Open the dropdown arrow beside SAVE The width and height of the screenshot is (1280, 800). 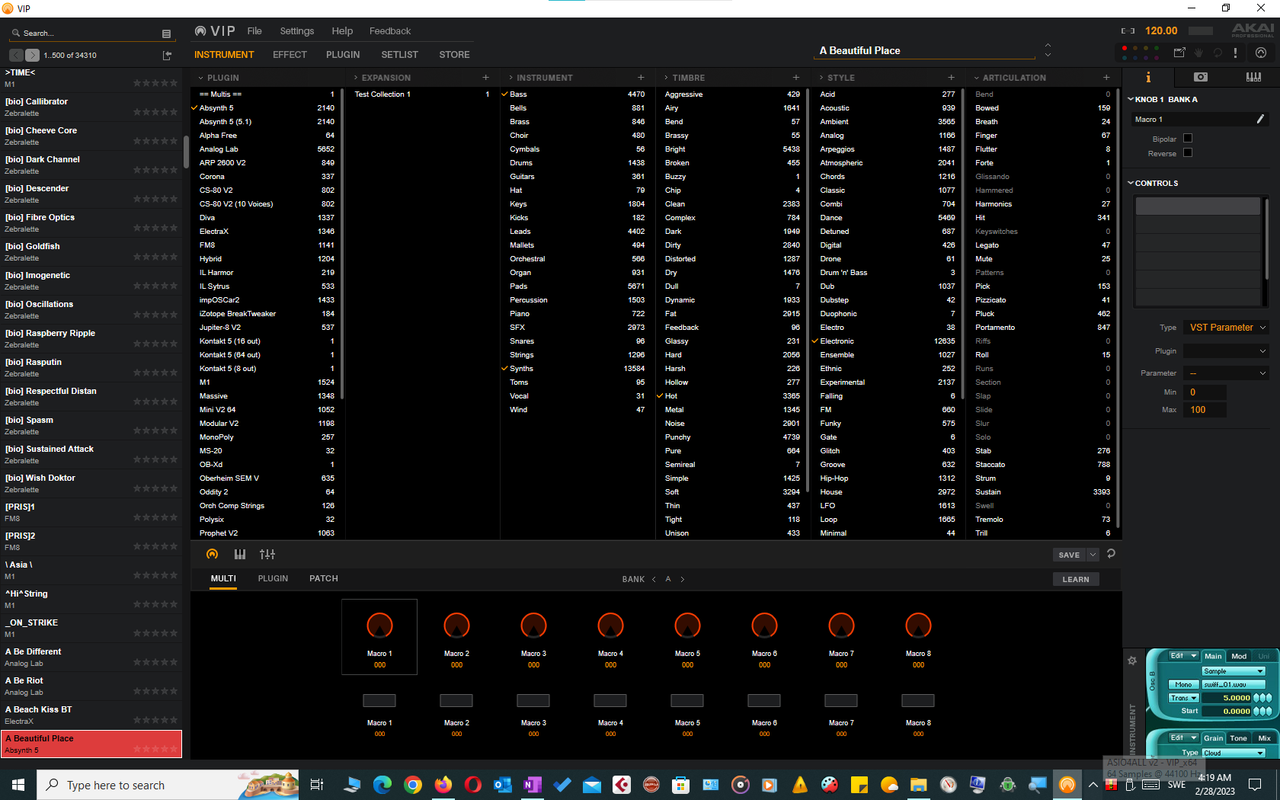point(1093,555)
